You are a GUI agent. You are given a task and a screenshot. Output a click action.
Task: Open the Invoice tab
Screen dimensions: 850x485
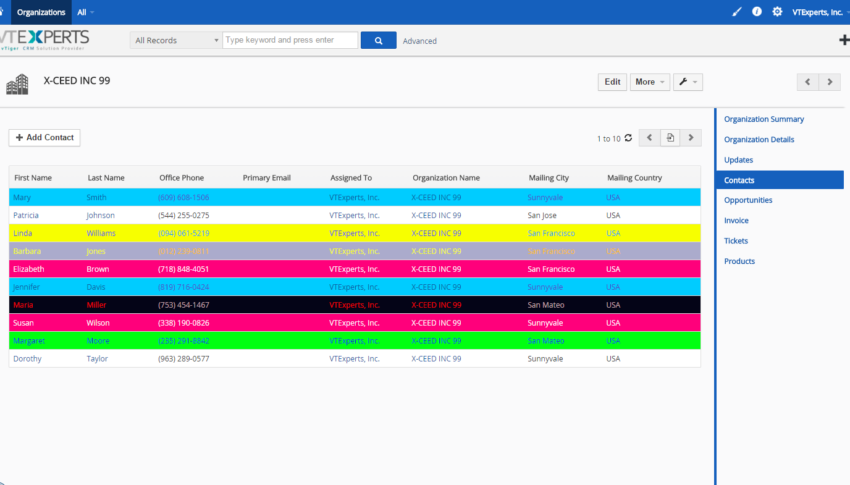coord(736,221)
